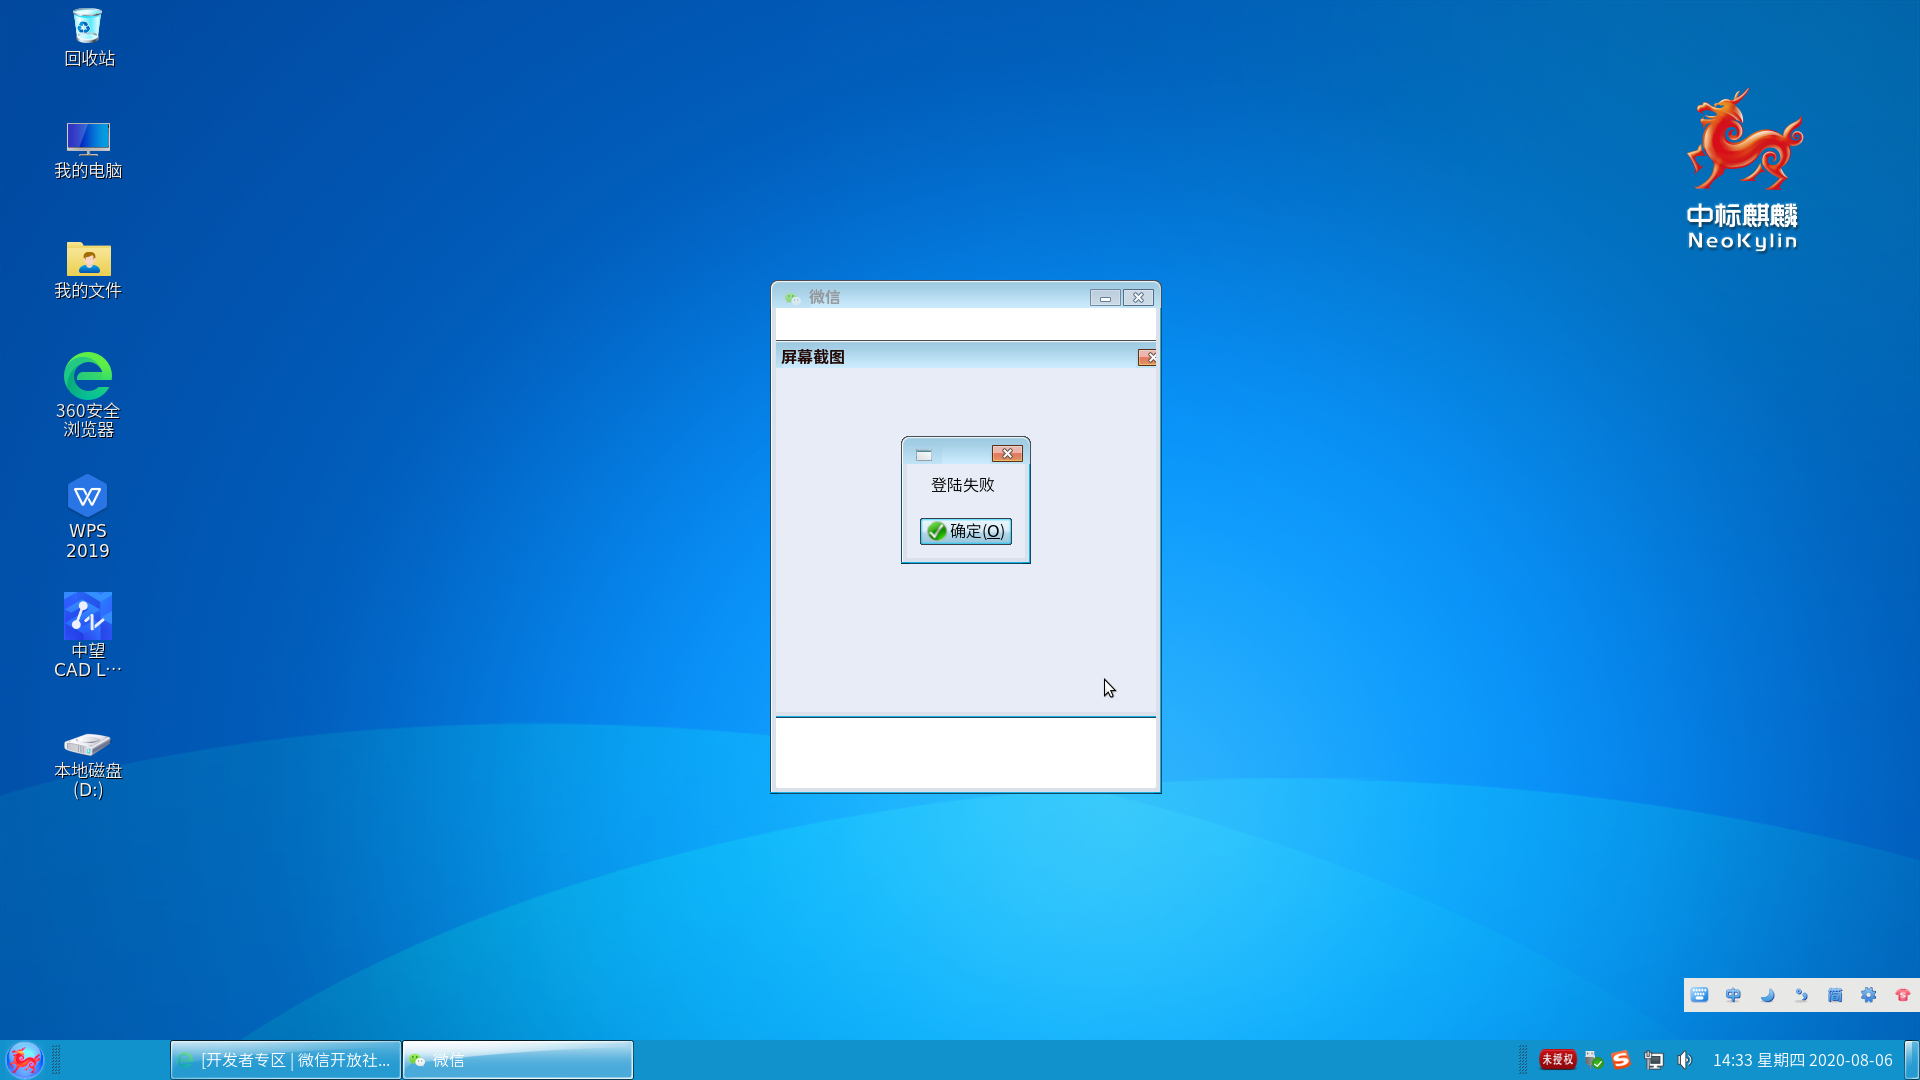Screen dimensions: 1920x1080
Task: Select the 微信 taskbar window item
Action: click(x=517, y=1060)
